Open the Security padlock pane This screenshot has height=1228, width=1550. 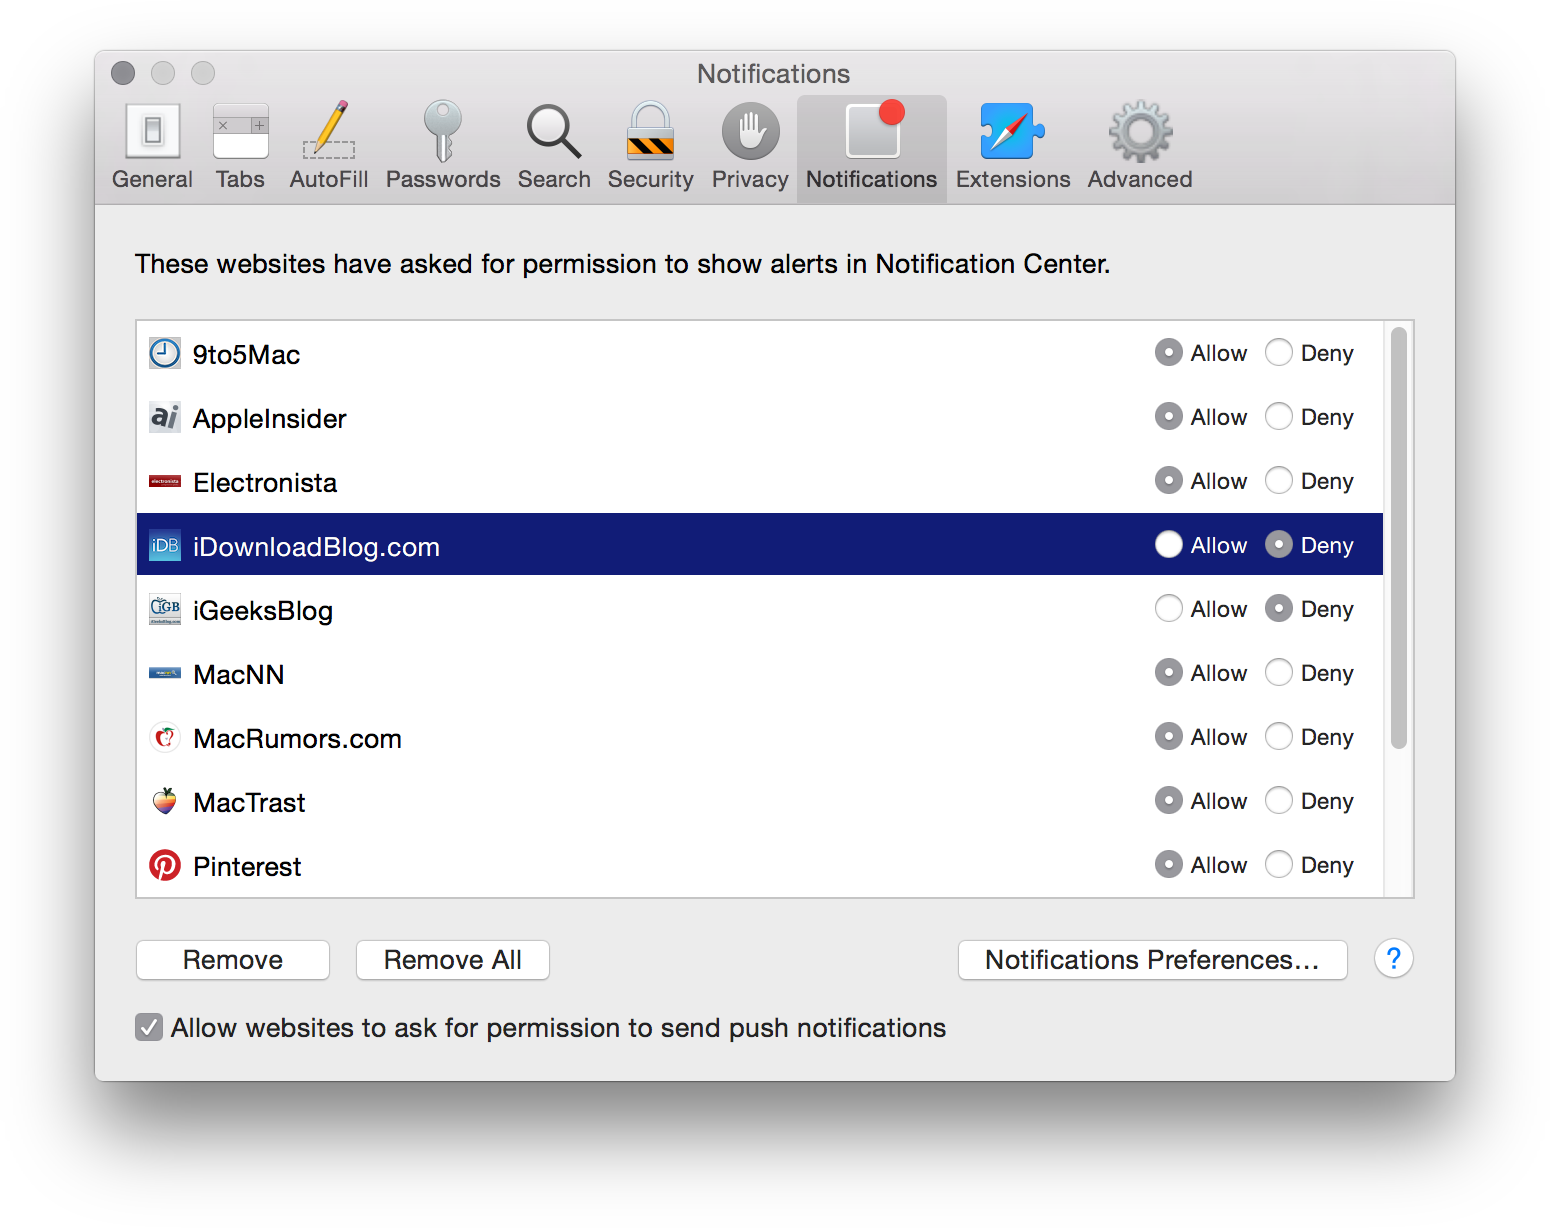click(650, 146)
